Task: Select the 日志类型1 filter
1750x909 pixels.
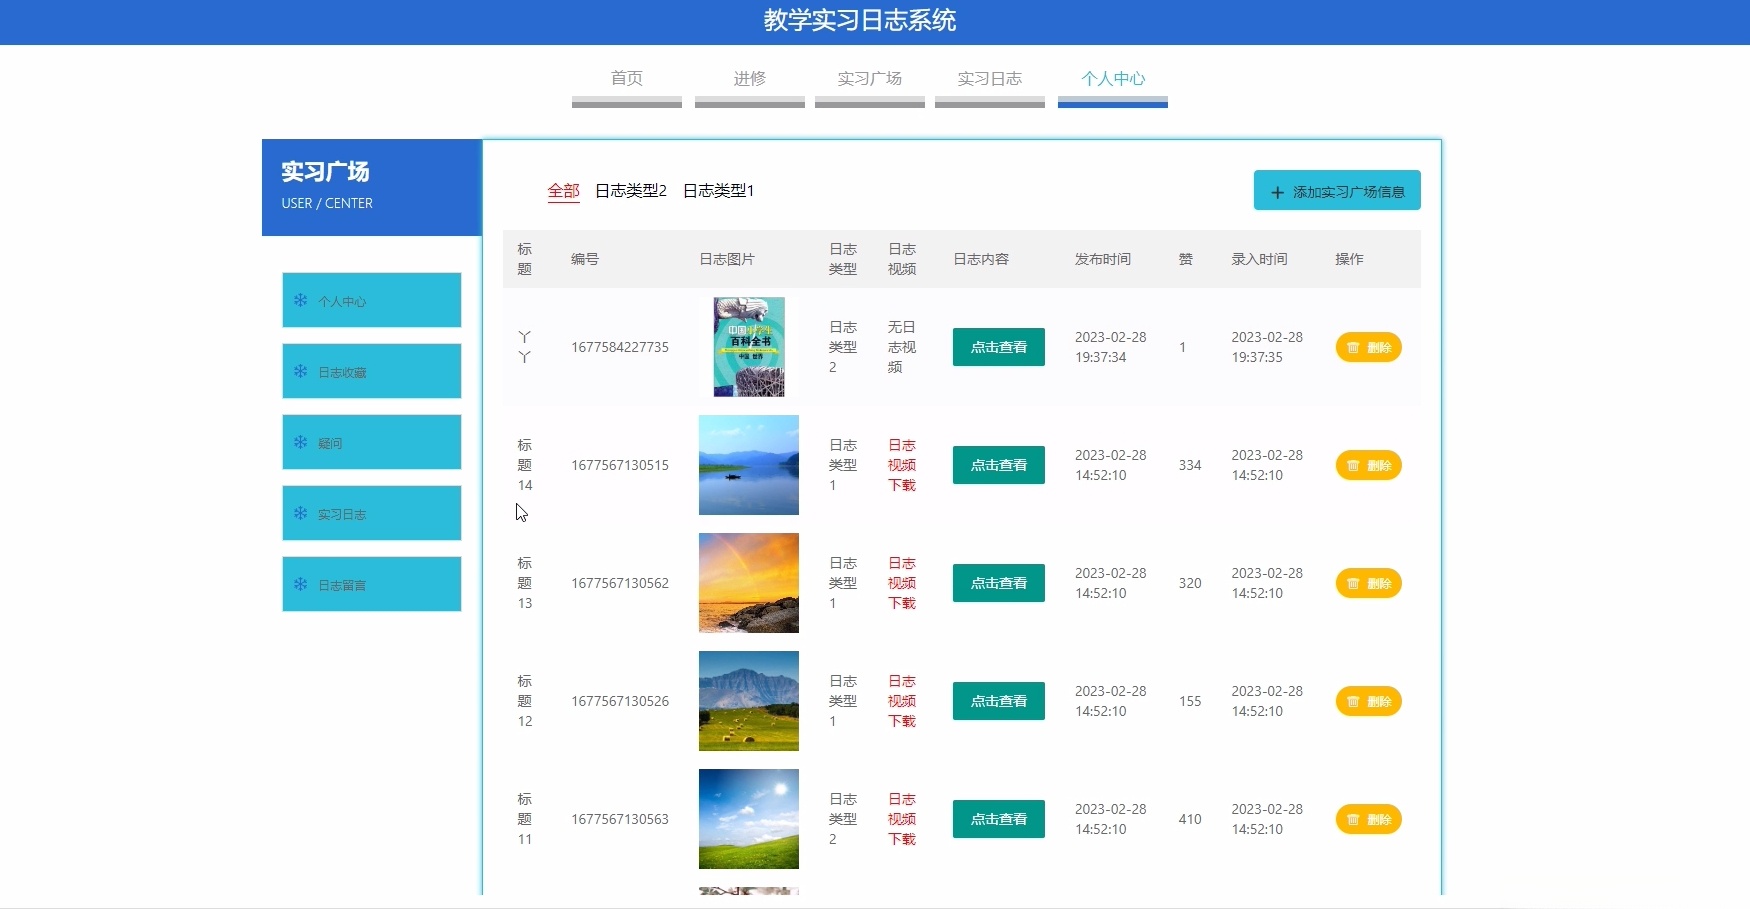Action: coord(718,191)
